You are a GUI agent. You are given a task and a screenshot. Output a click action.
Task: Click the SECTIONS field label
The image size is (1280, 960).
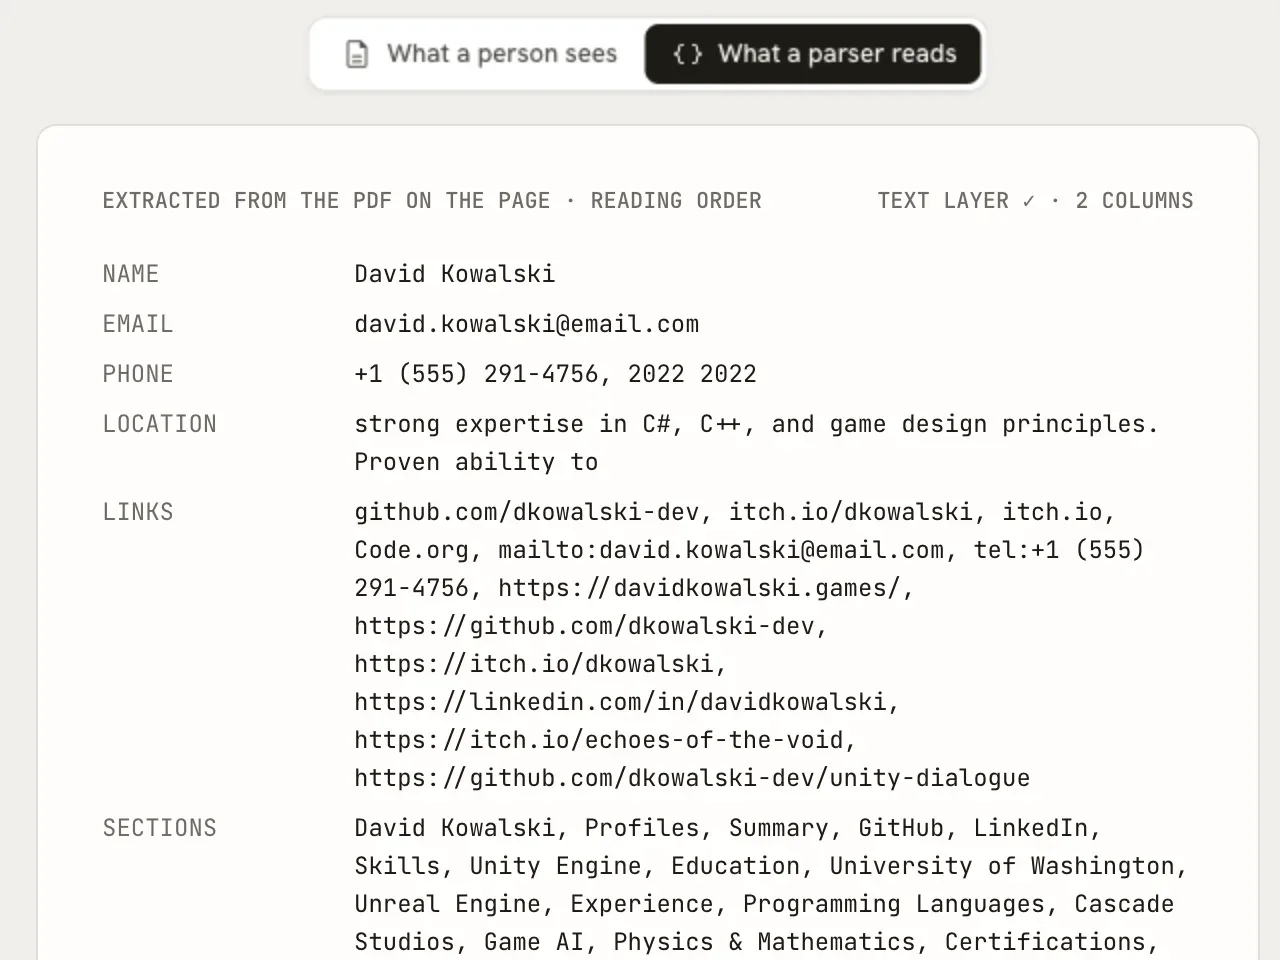[x=160, y=828]
